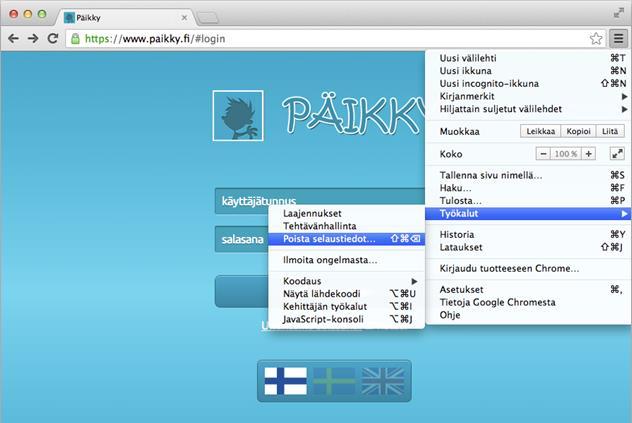Click Kopioi button
This screenshot has width=632, height=423.
(578, 131)
